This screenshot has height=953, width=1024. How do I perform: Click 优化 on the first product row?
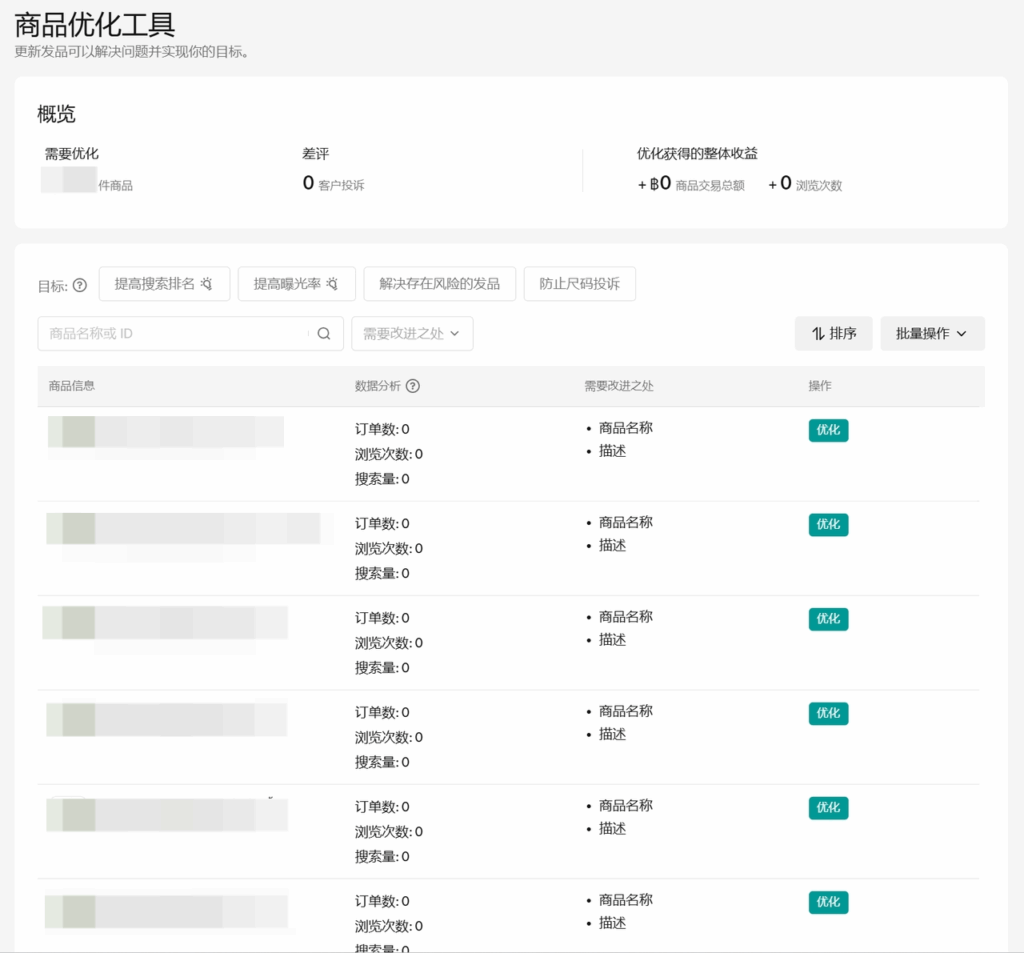coord(827,430)
